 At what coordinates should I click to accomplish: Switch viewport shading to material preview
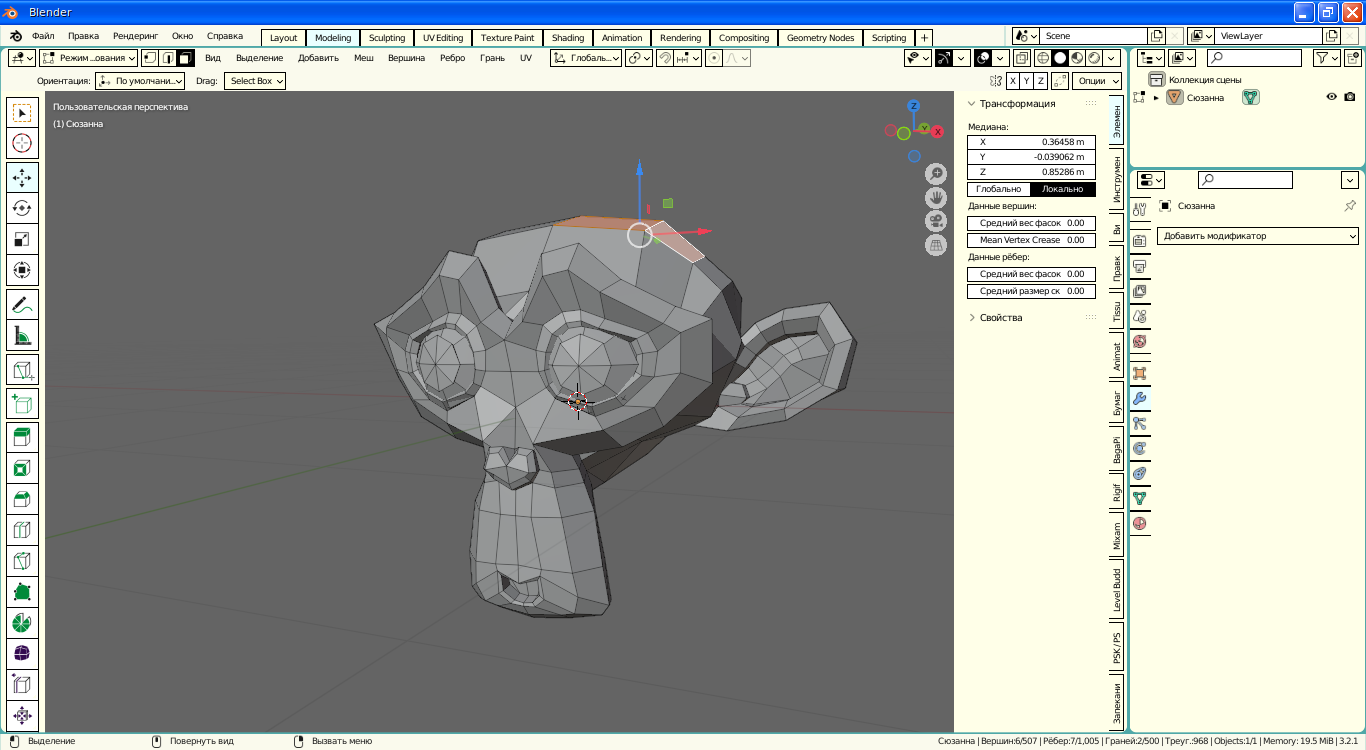pyautogui.click(x=1077, y=58)
